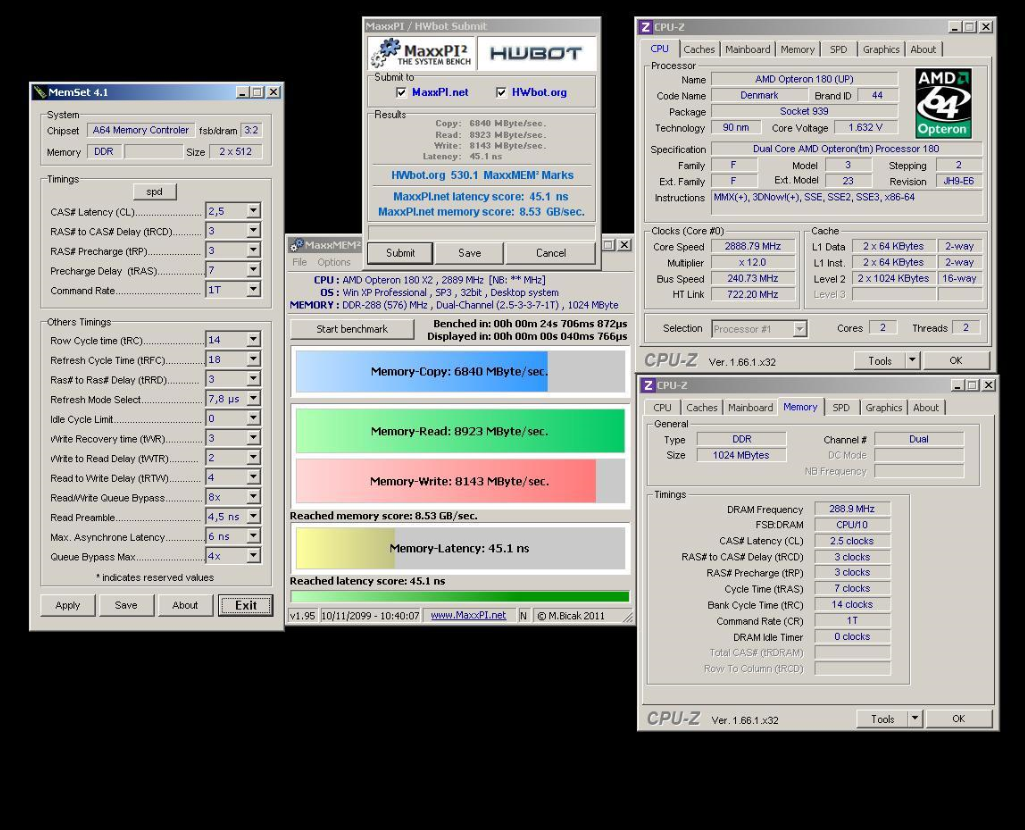Image resolution: width=1025 pixels, height=830 pixels.
Task: Open Queue Bypass Max dropdown
Action: point(253,555)
